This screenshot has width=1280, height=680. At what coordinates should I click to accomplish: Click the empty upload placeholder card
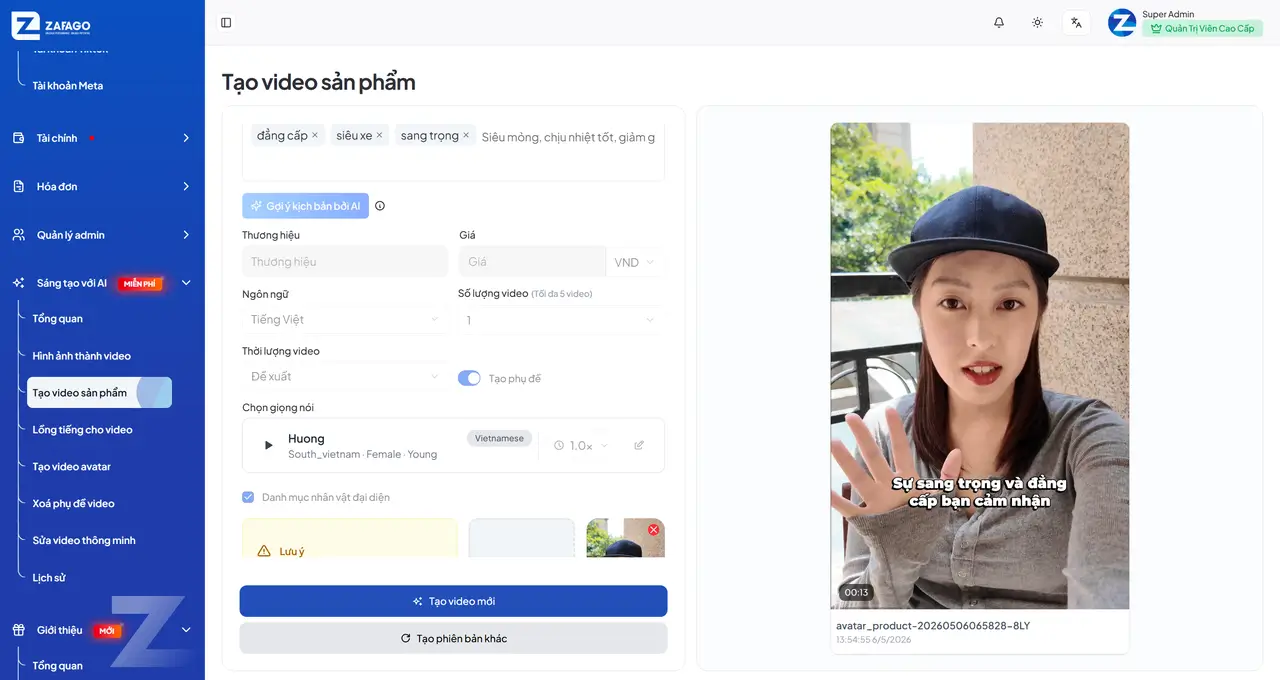[x=522, y=538]
